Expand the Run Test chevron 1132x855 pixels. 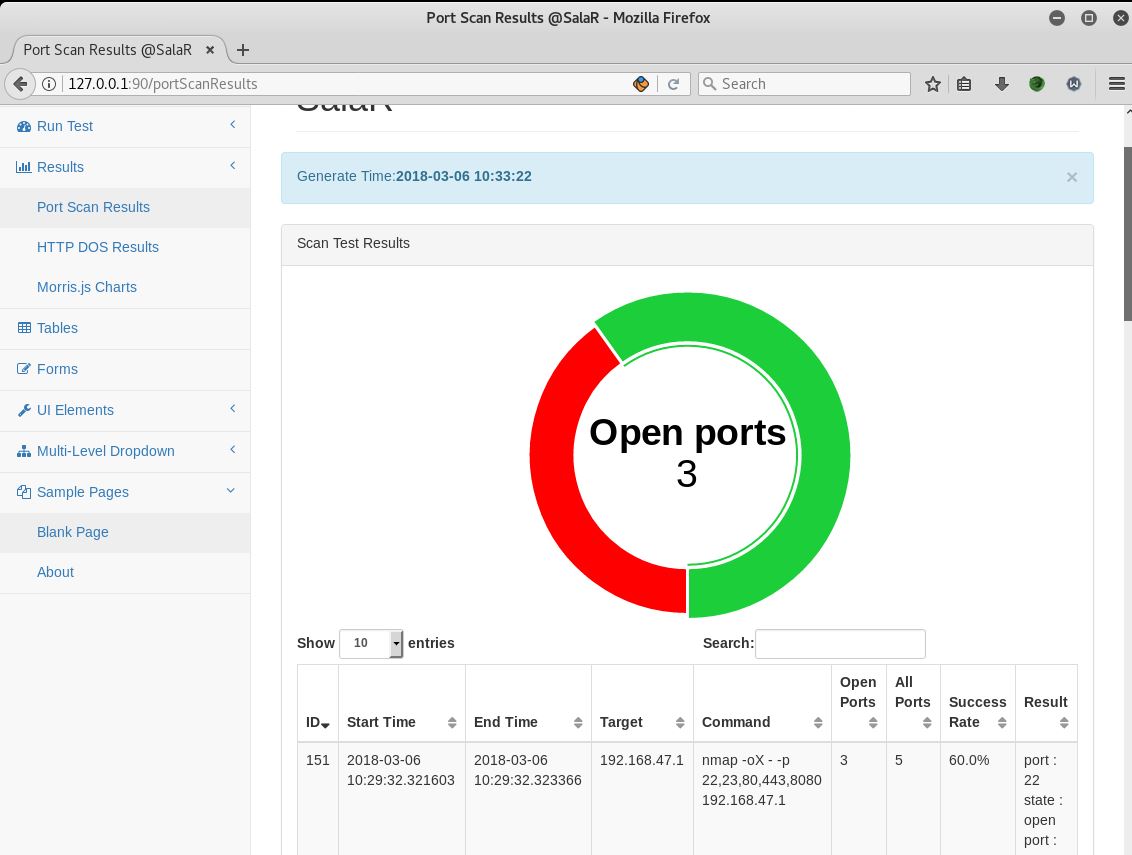[232, 125]
